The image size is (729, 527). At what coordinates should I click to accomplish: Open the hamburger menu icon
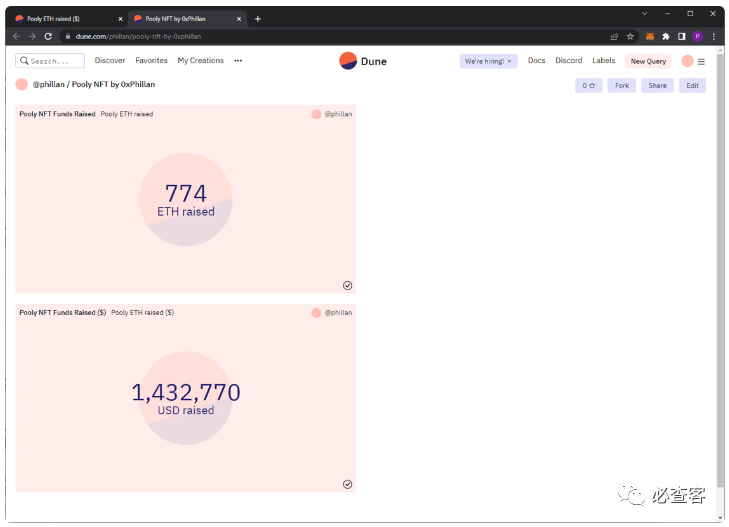701,61
